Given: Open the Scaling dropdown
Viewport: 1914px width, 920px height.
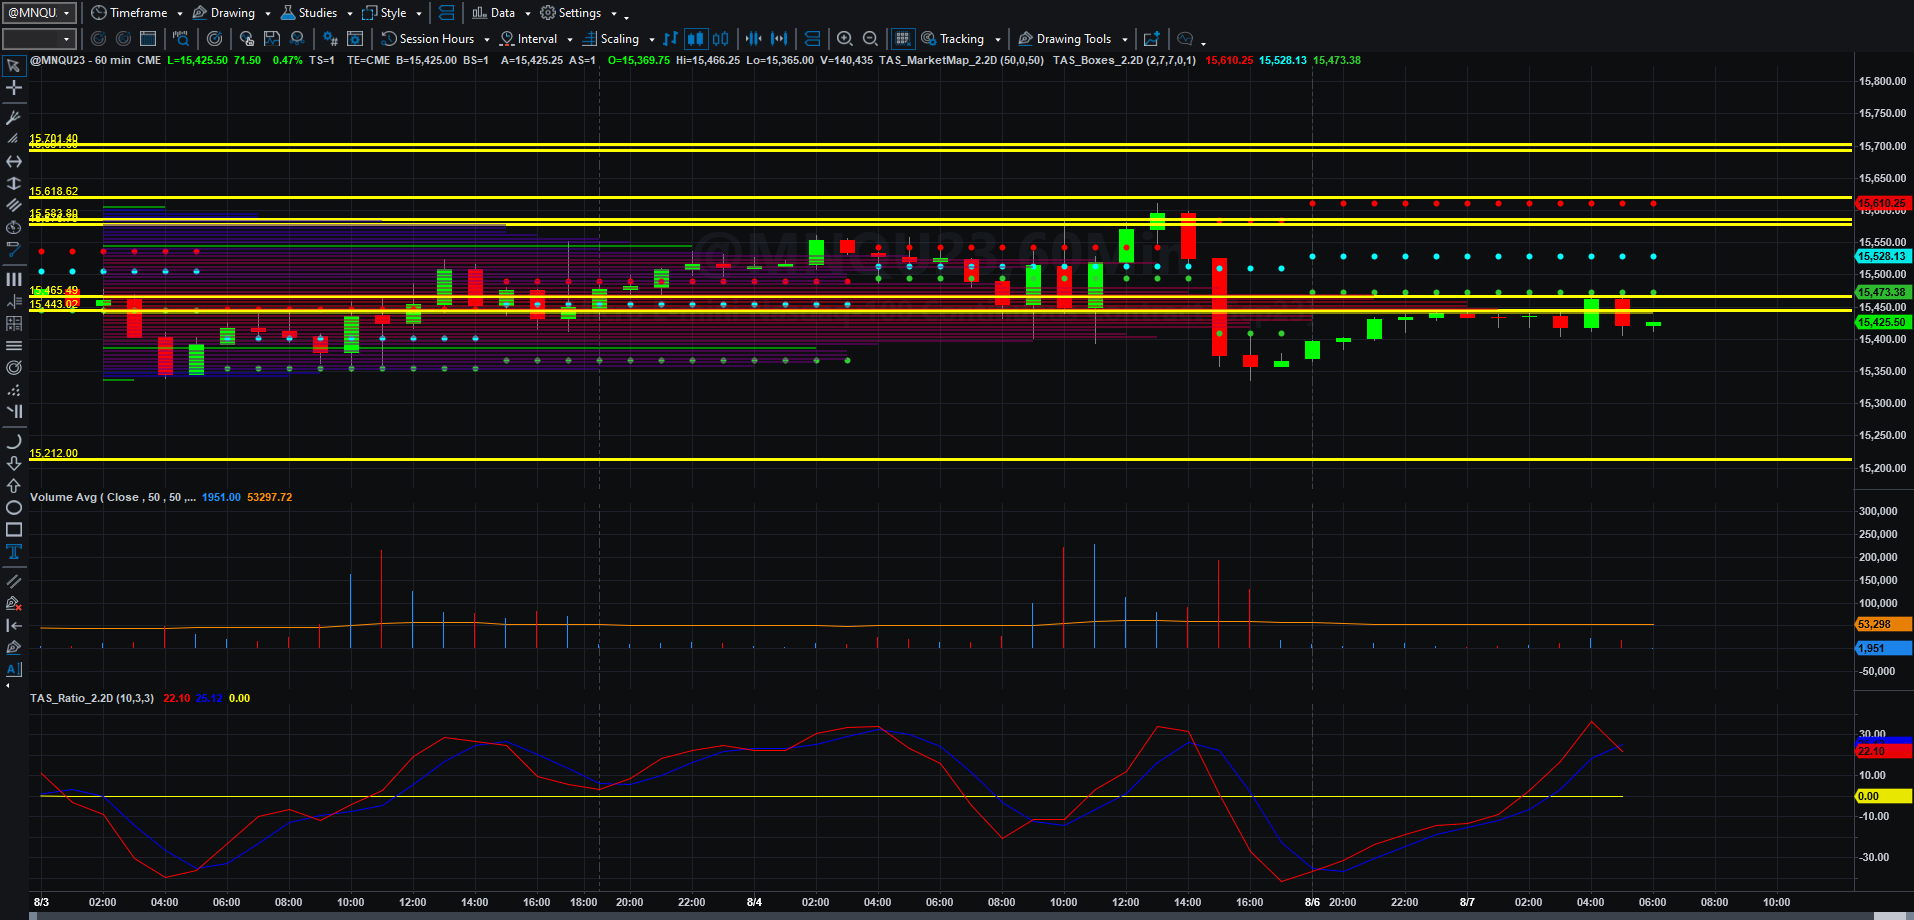Looking at the screenshot, I should tap(618, 39).
